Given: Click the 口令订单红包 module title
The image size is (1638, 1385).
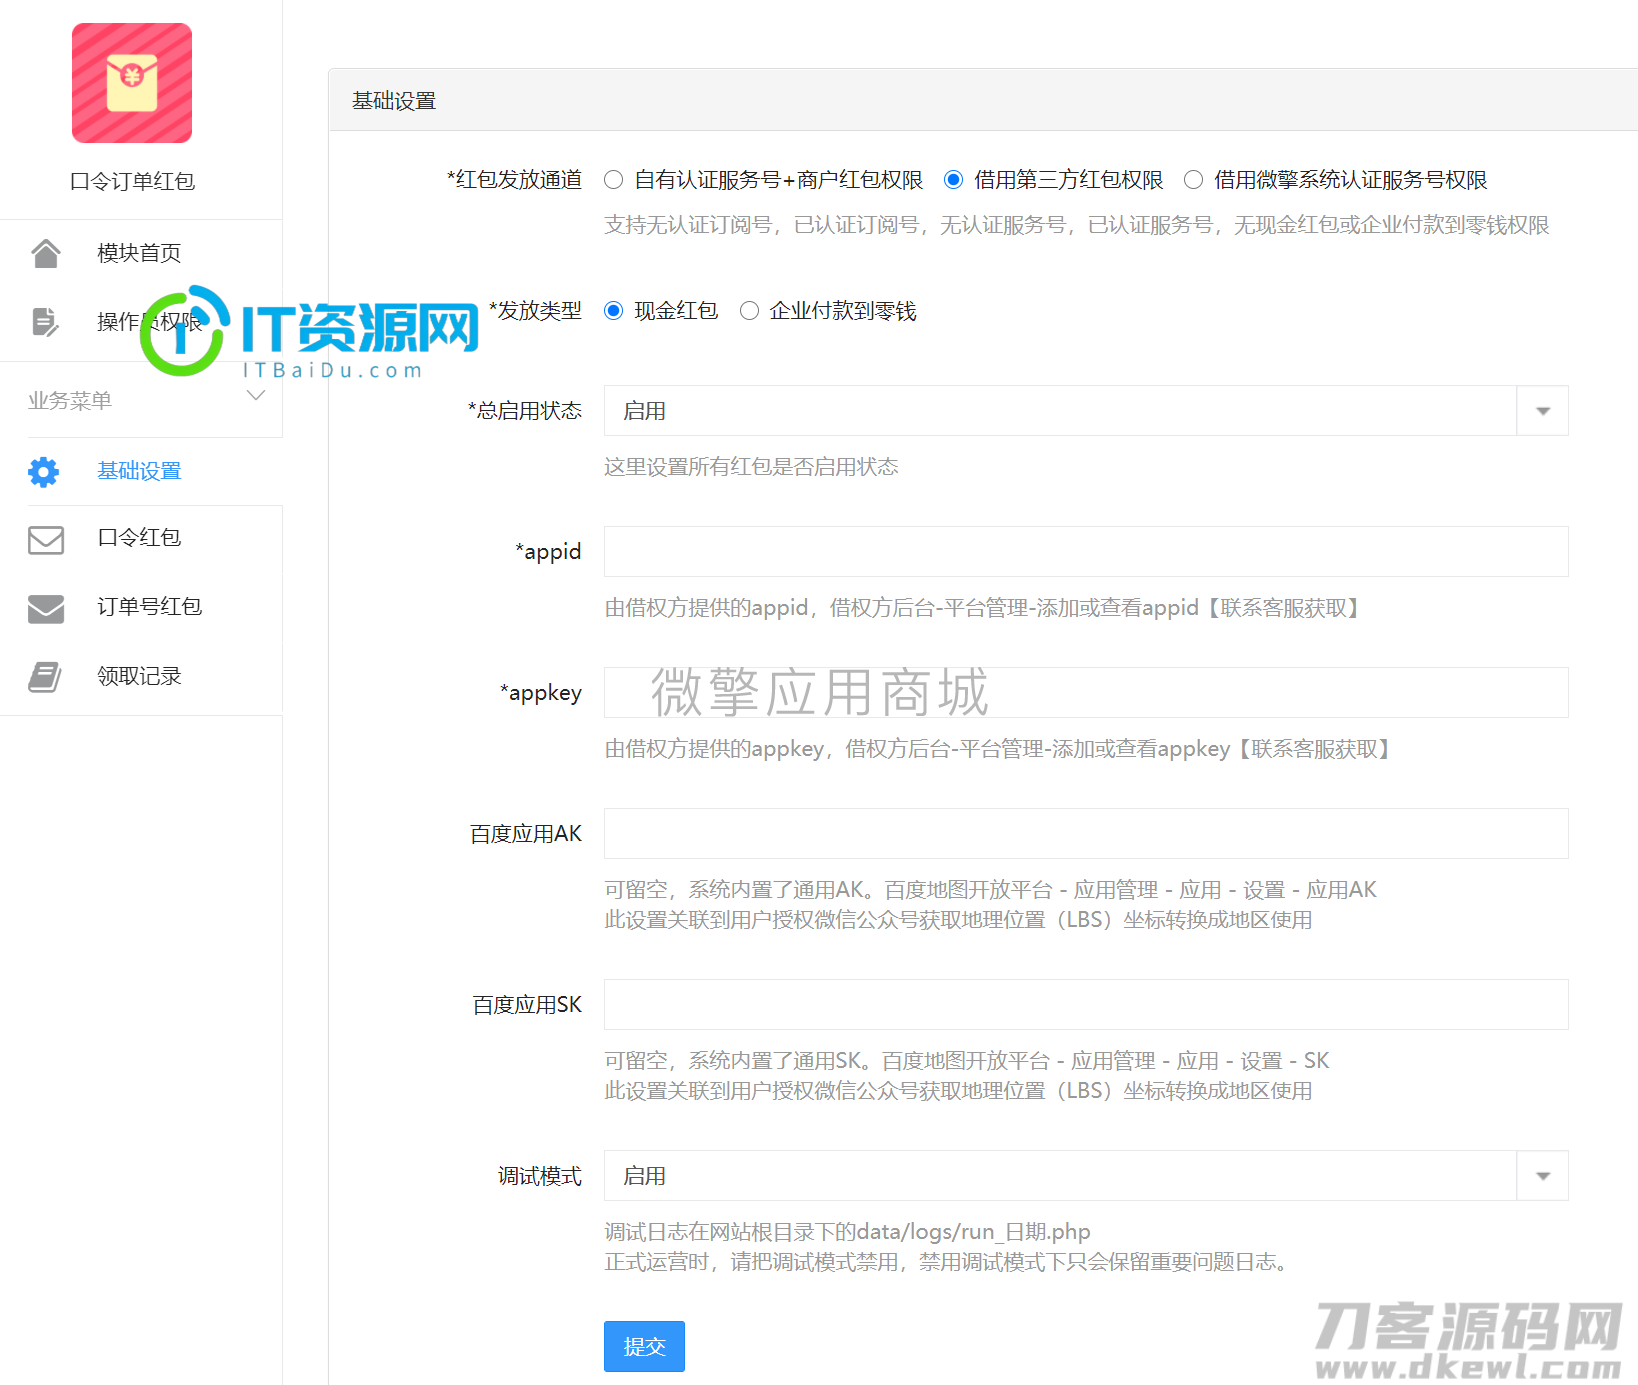Looking at the screenshot, I should (x=132, y=182).
